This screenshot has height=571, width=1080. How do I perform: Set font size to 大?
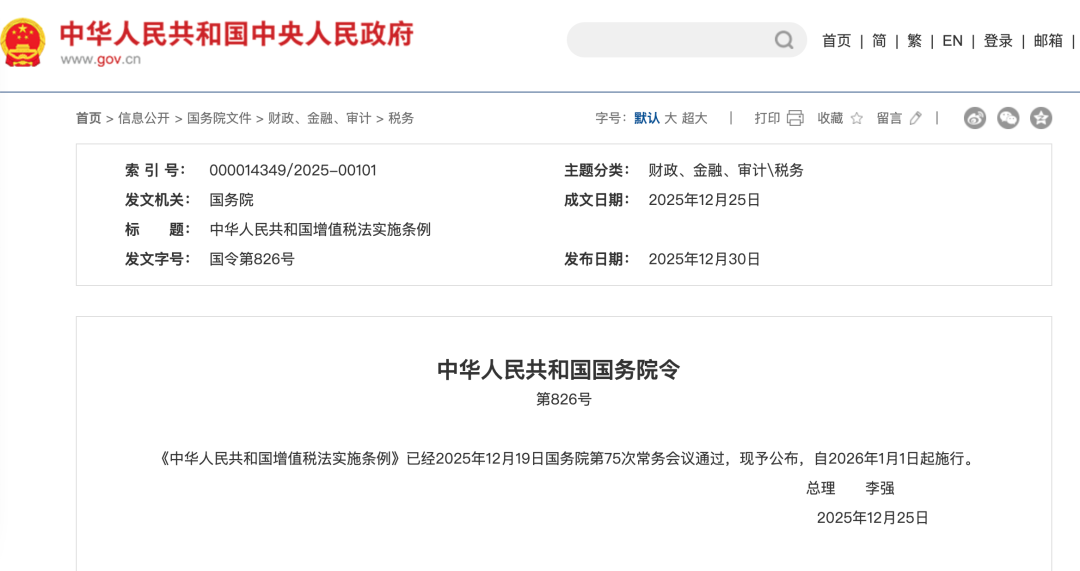click(671, 118)
